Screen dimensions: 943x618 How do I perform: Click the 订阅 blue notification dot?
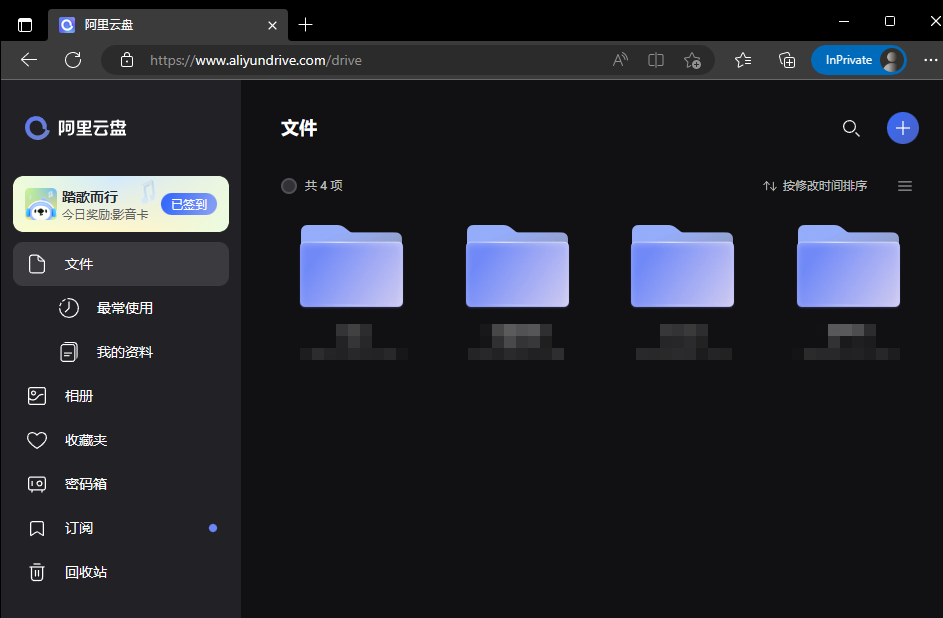coord(213,528)
